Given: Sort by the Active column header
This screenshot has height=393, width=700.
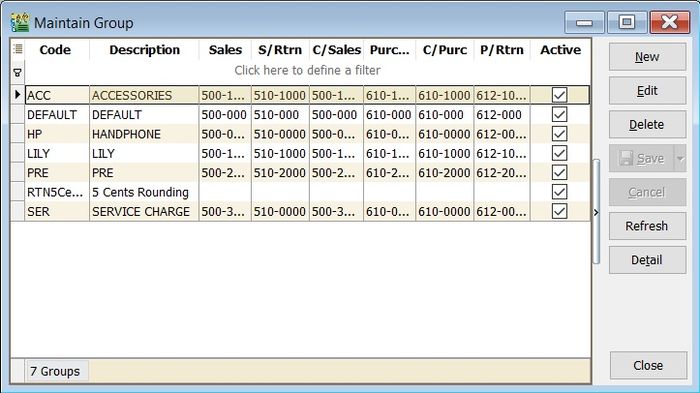Looking at the screenshot, I should [560, 50].
